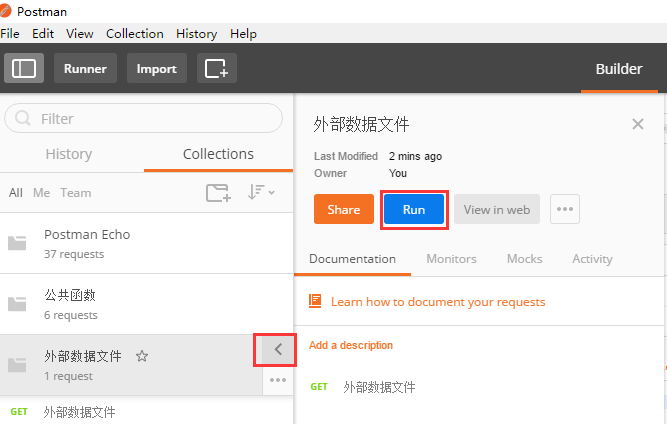Click the 6 requests label

click(71, 315)
